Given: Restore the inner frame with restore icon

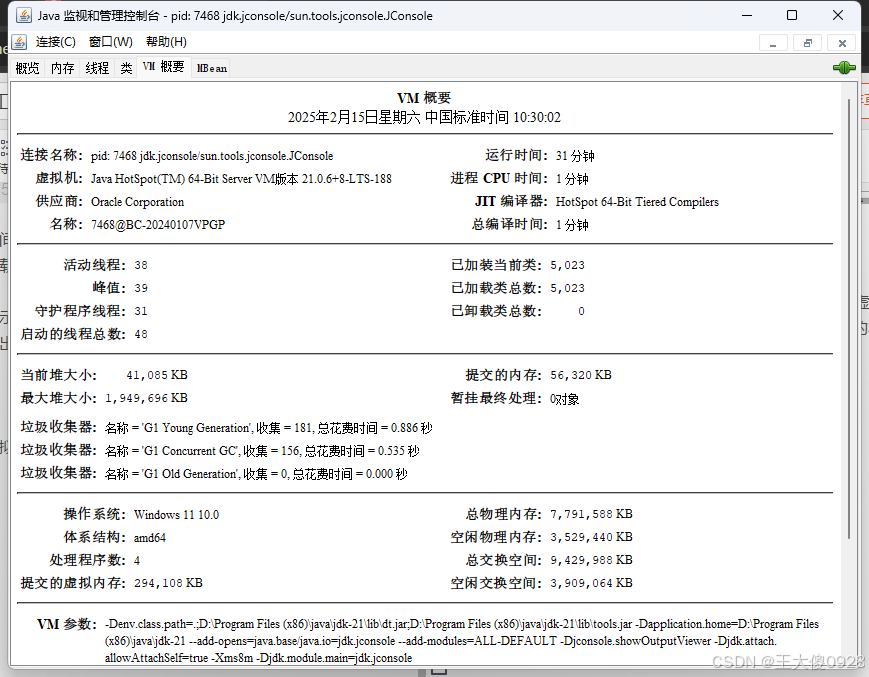Looking at the screenshot, I should pos(808,42).
